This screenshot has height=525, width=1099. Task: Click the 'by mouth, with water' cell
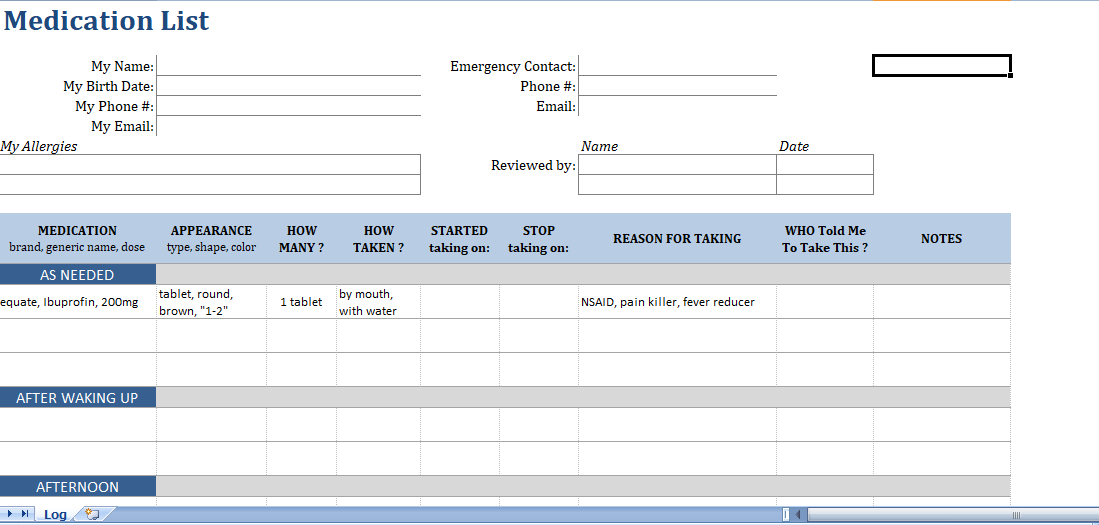click(378, 302)
